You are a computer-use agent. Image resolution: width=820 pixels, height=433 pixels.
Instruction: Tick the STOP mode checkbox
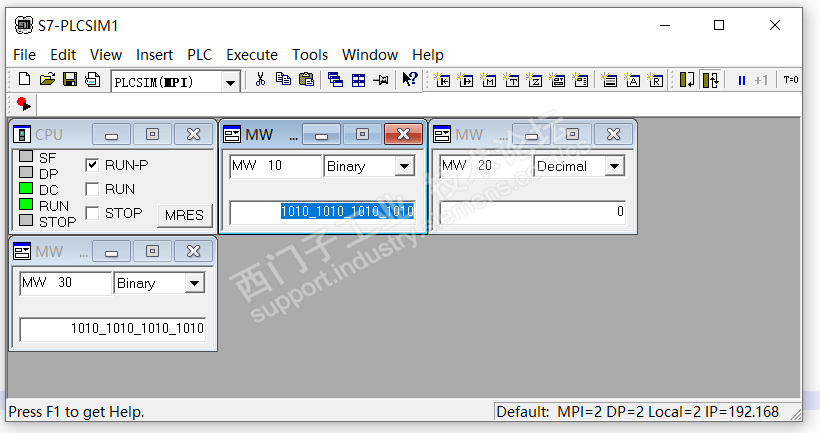92,213
